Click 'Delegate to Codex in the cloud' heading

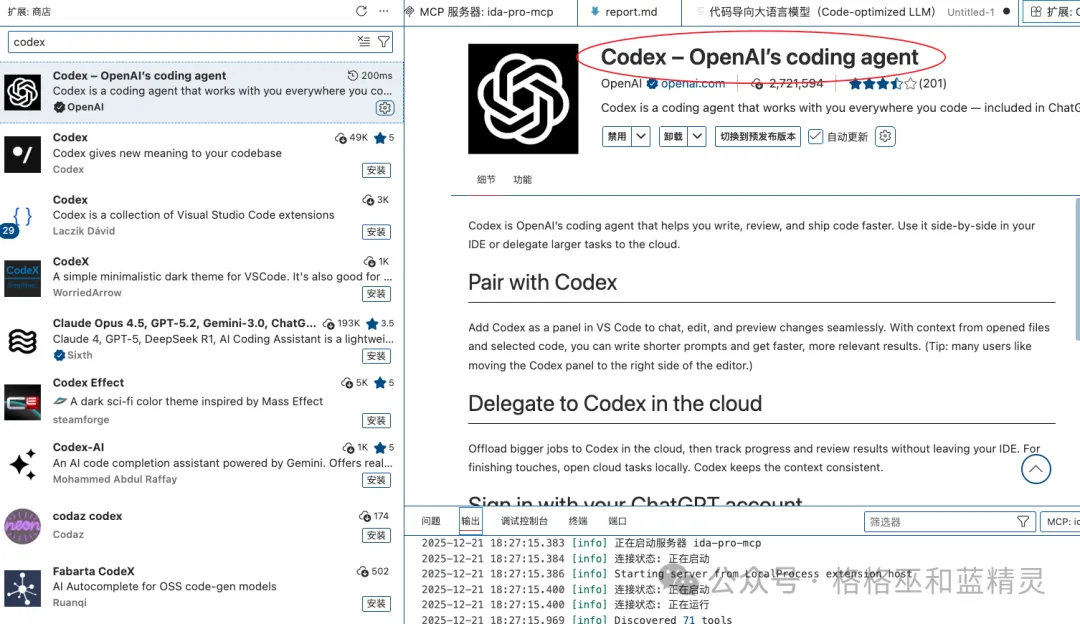[x=615, y=404]
